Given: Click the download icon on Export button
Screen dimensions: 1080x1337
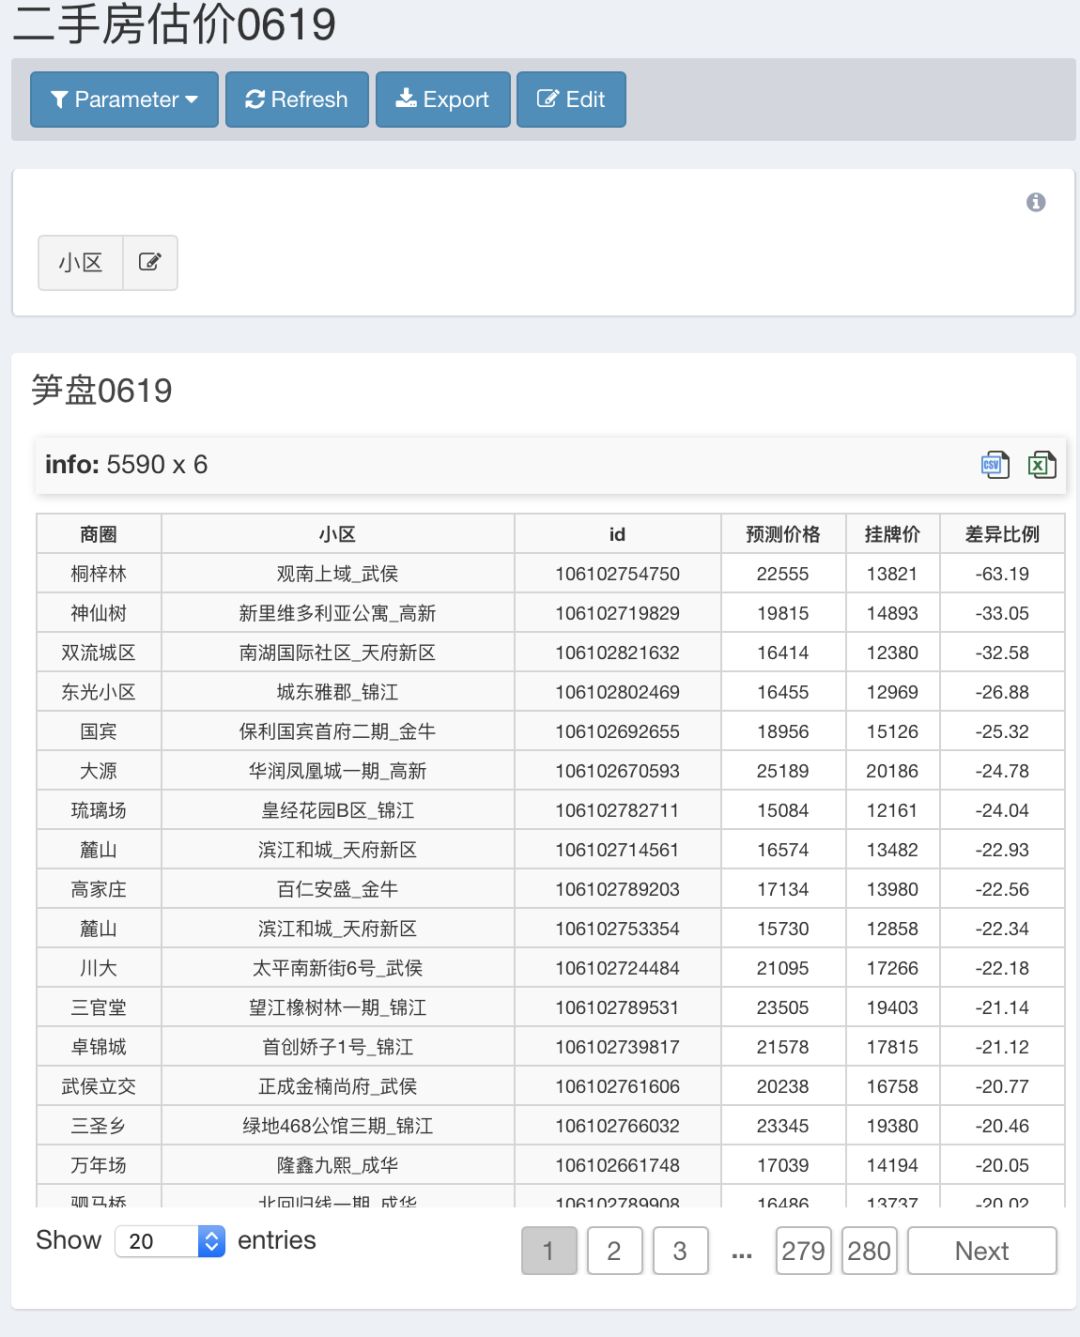Looking at the screenshot, I should 407,99.
